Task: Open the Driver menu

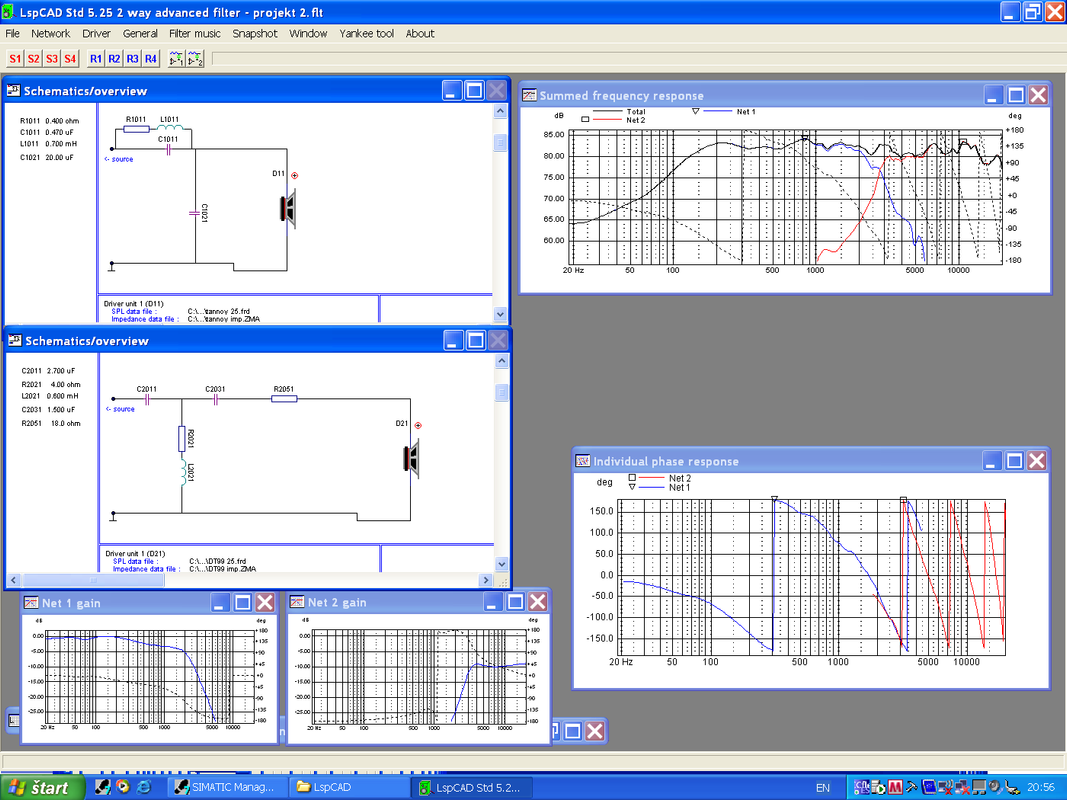Action: click(97, 33)
